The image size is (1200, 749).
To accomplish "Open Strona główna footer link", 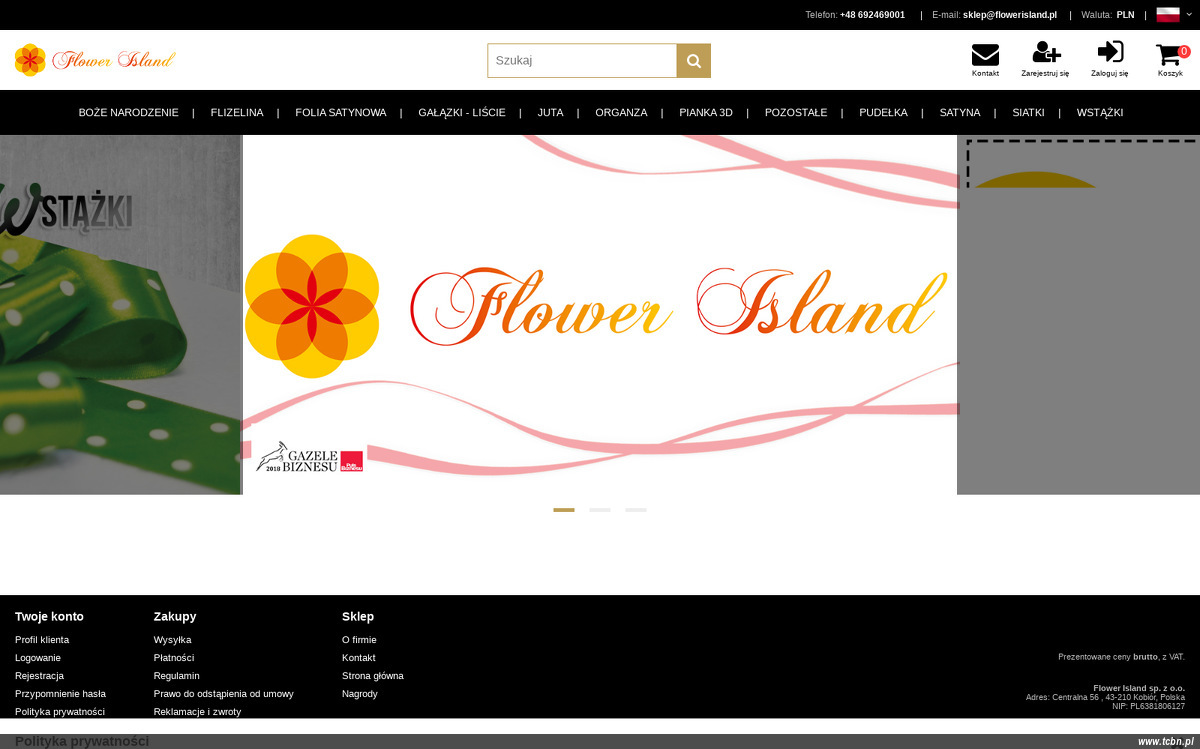I will tap(373, 676).
